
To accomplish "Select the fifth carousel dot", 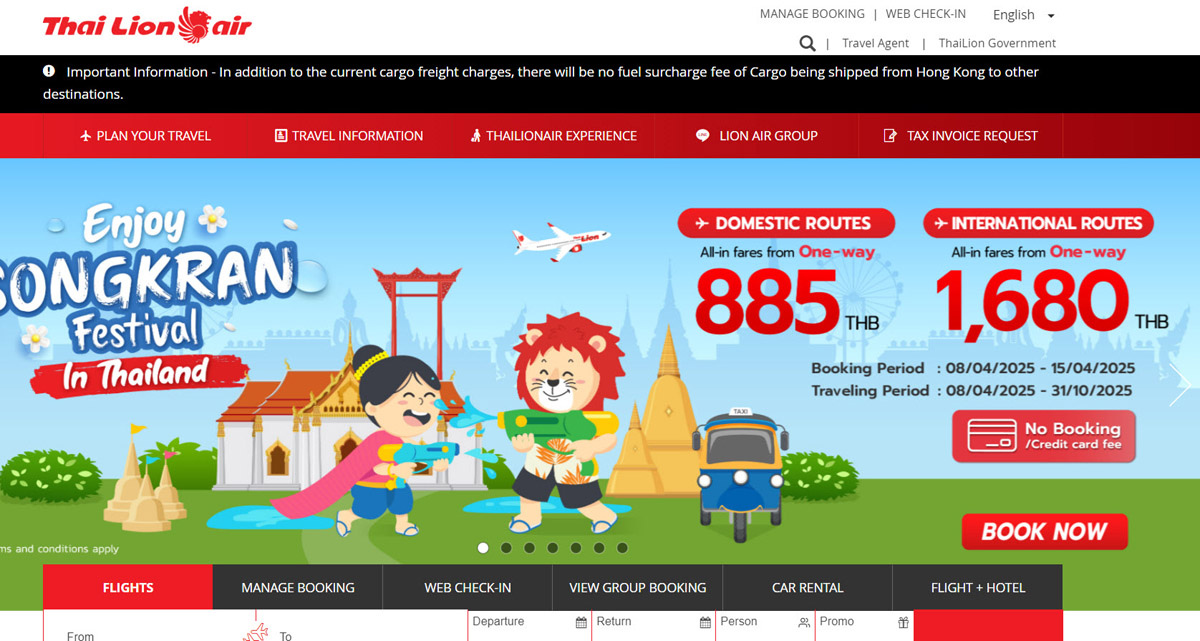I will coord(576,548).
